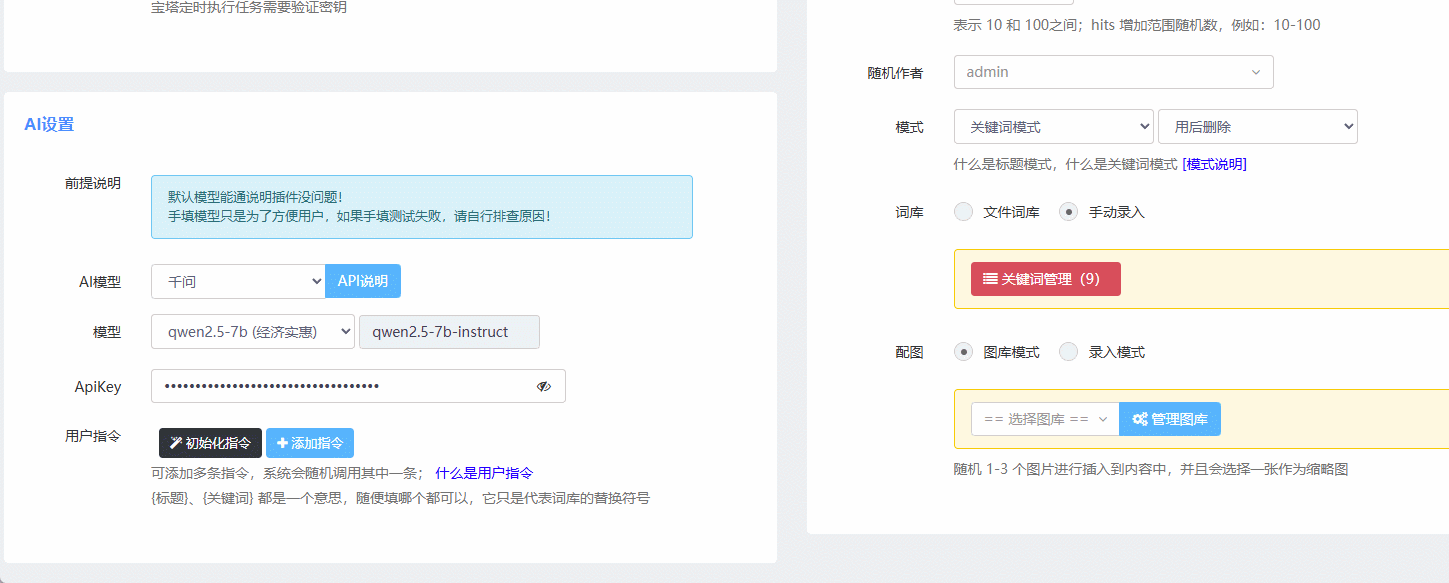Screen dimensions: 1449x583
Task: Select the 手动录入 radio option
Action: click(1069, 212)
